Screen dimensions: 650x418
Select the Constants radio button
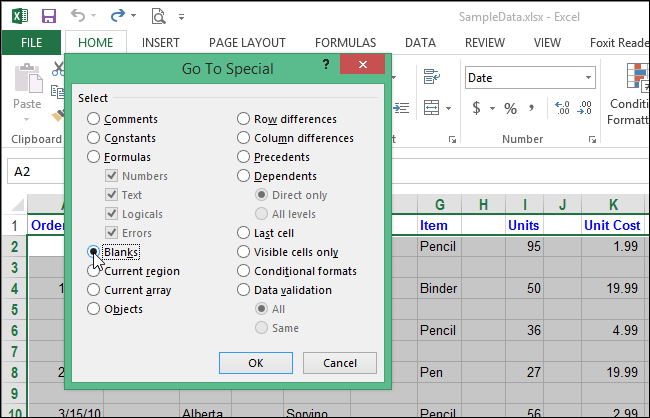tap(94, 138)
